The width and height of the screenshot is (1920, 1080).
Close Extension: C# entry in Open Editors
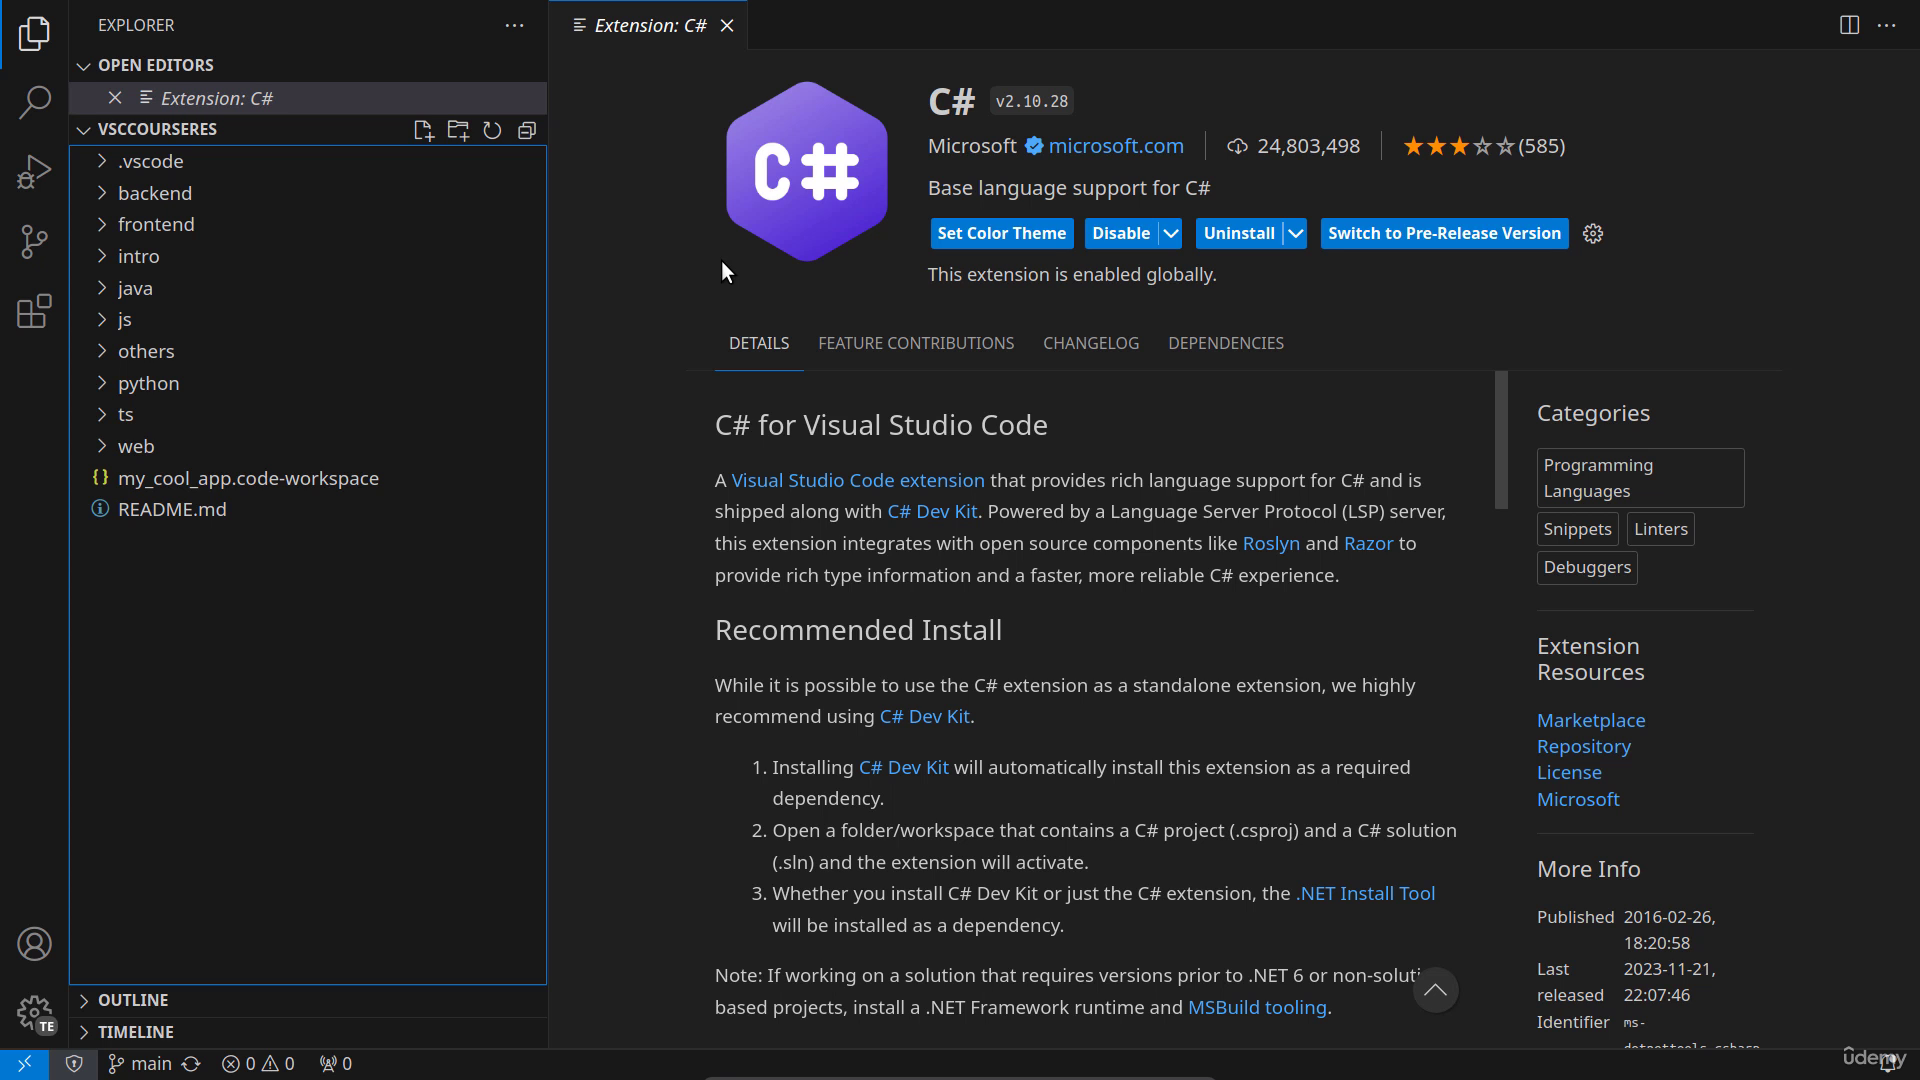coord(115,98)
